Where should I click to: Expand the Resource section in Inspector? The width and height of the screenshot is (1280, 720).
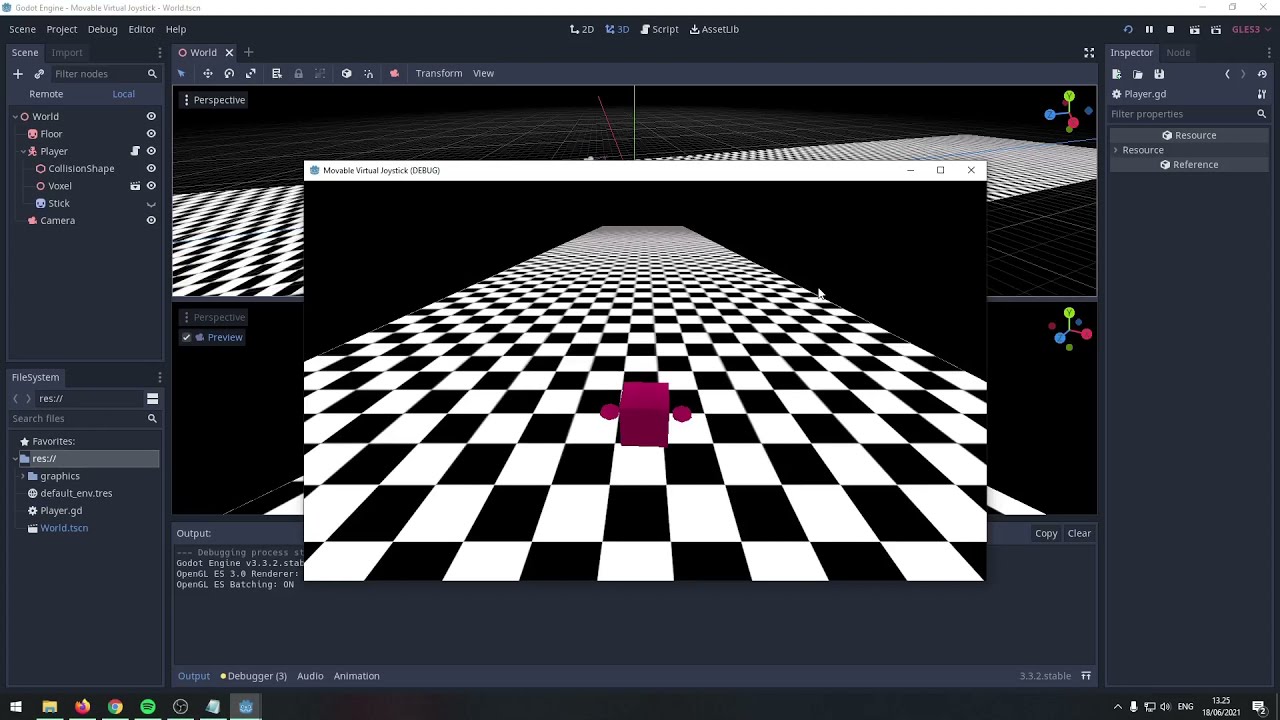point(1116,150)
